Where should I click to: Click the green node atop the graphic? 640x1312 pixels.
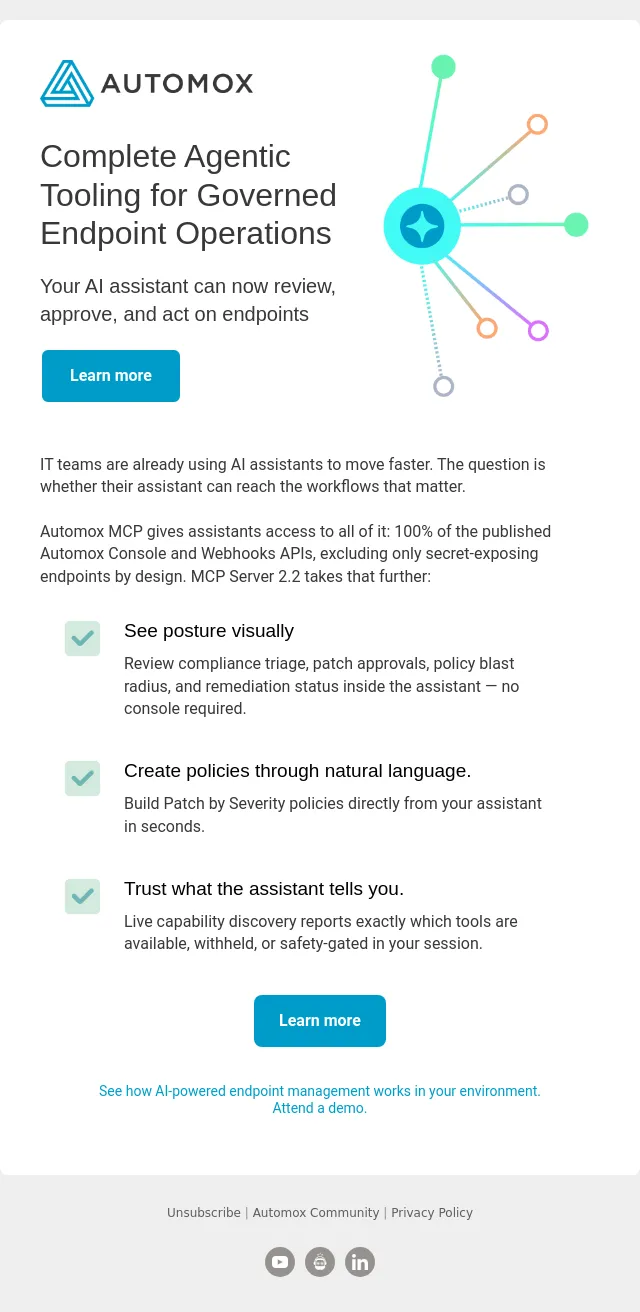coord(443,67)
